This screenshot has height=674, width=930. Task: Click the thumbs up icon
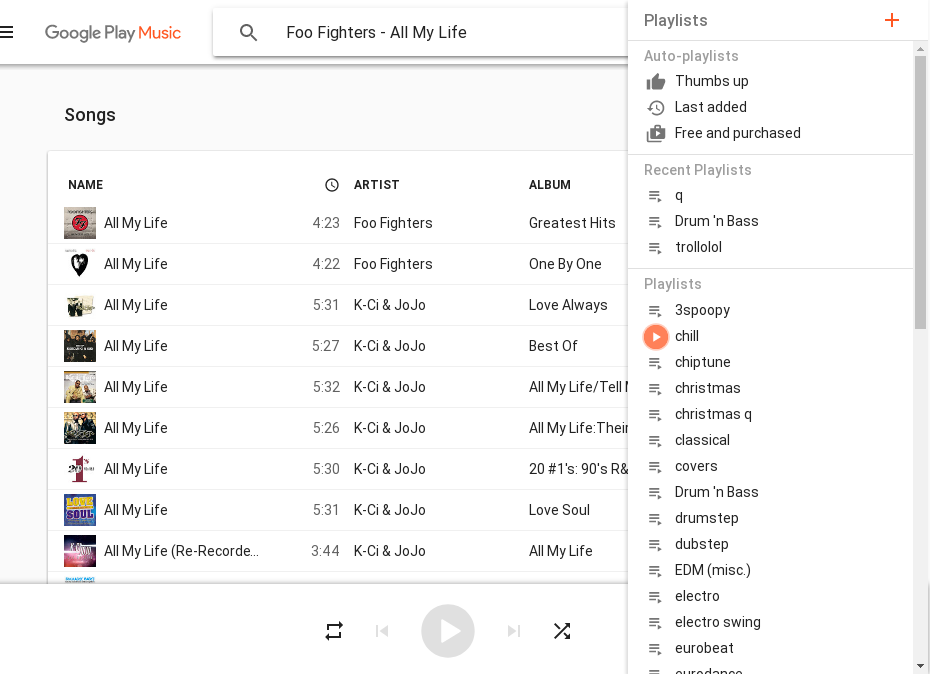(x=655, y=81)
